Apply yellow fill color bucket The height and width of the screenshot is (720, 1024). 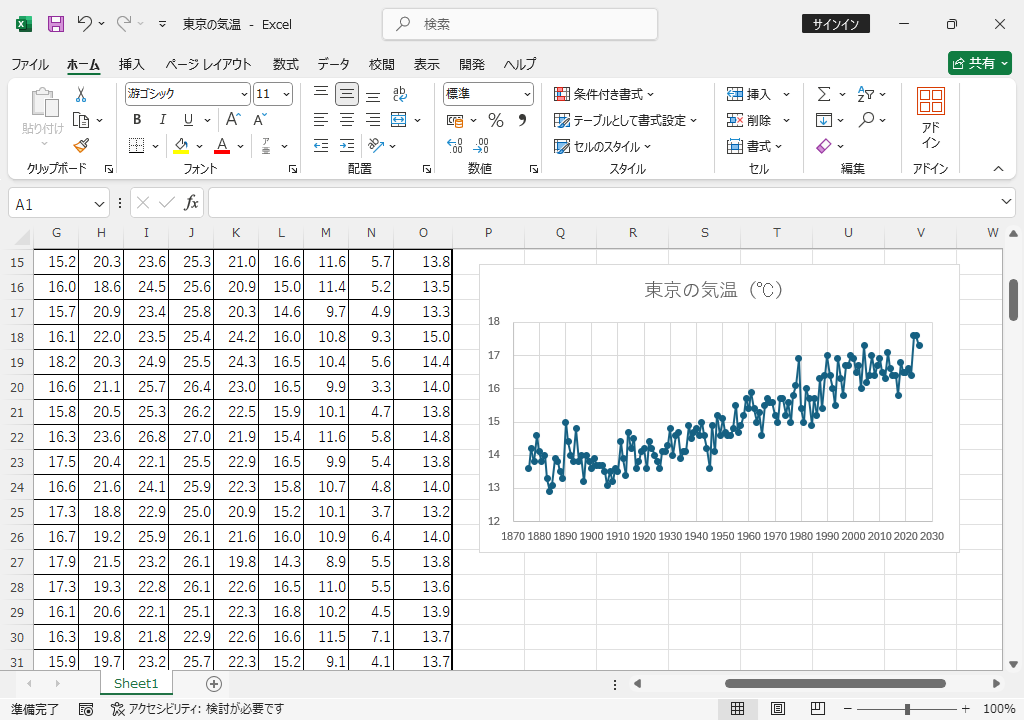click(182, 146)
